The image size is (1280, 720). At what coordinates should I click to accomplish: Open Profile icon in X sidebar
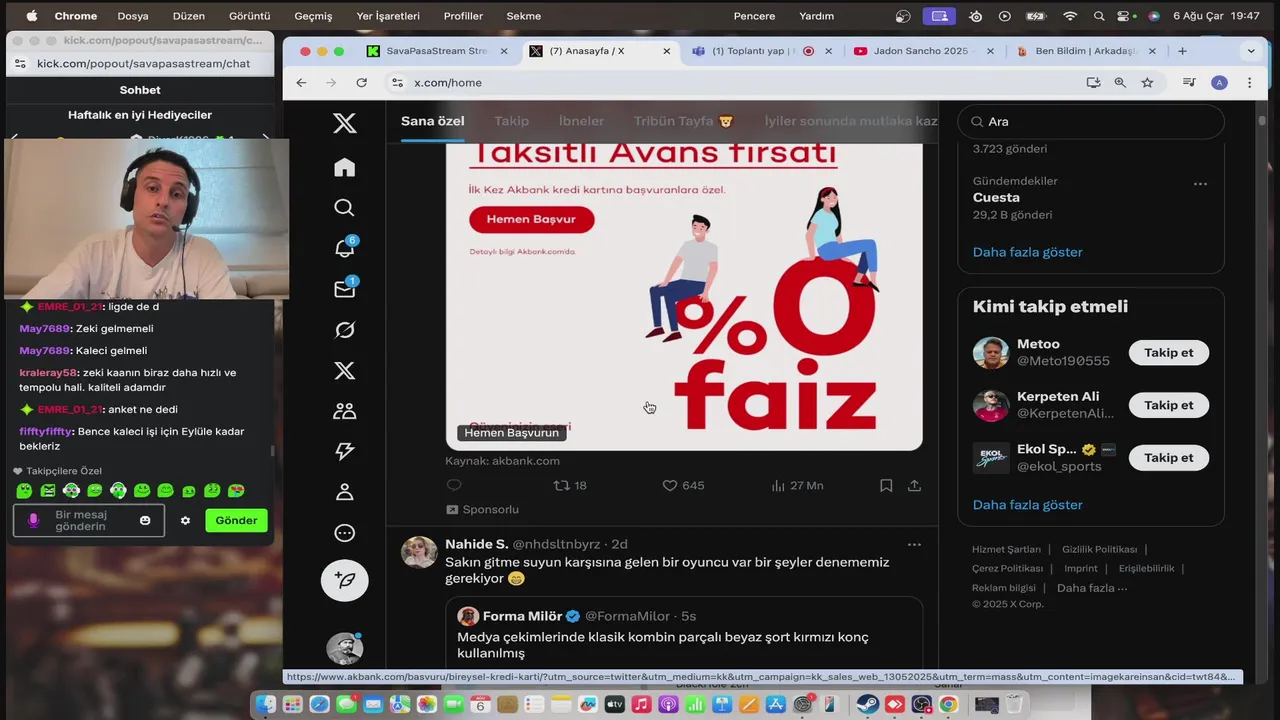point(344,492)
